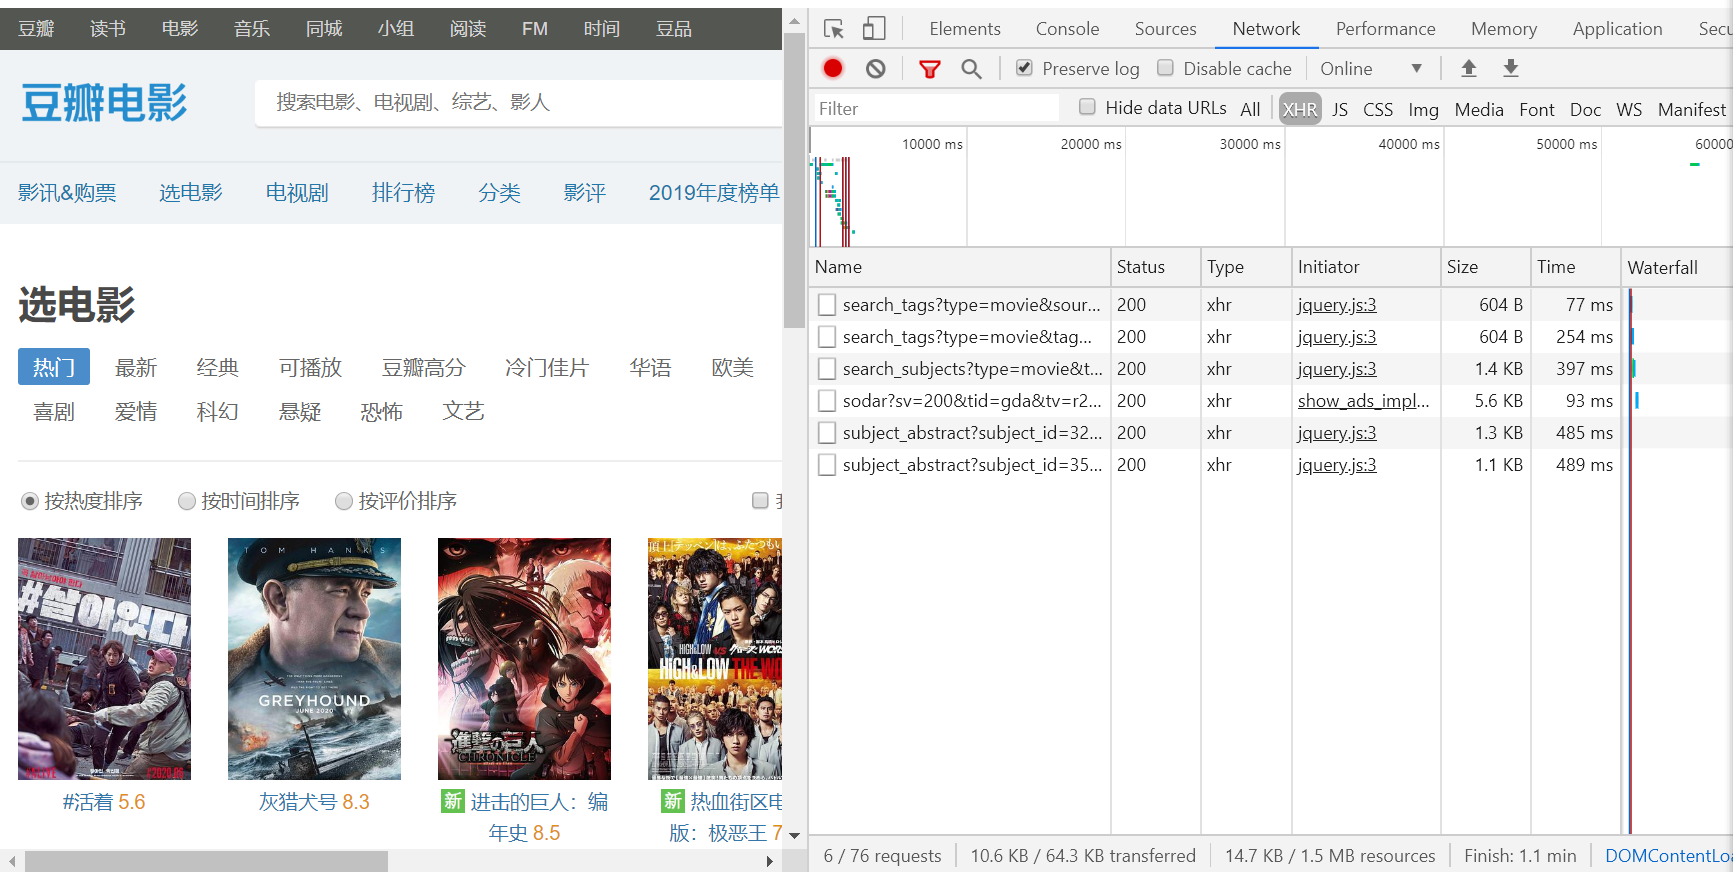The width and height of the screenshot is (1733, 872).
Task: Sort requests by Size column header
Action: click(1485, 267)
